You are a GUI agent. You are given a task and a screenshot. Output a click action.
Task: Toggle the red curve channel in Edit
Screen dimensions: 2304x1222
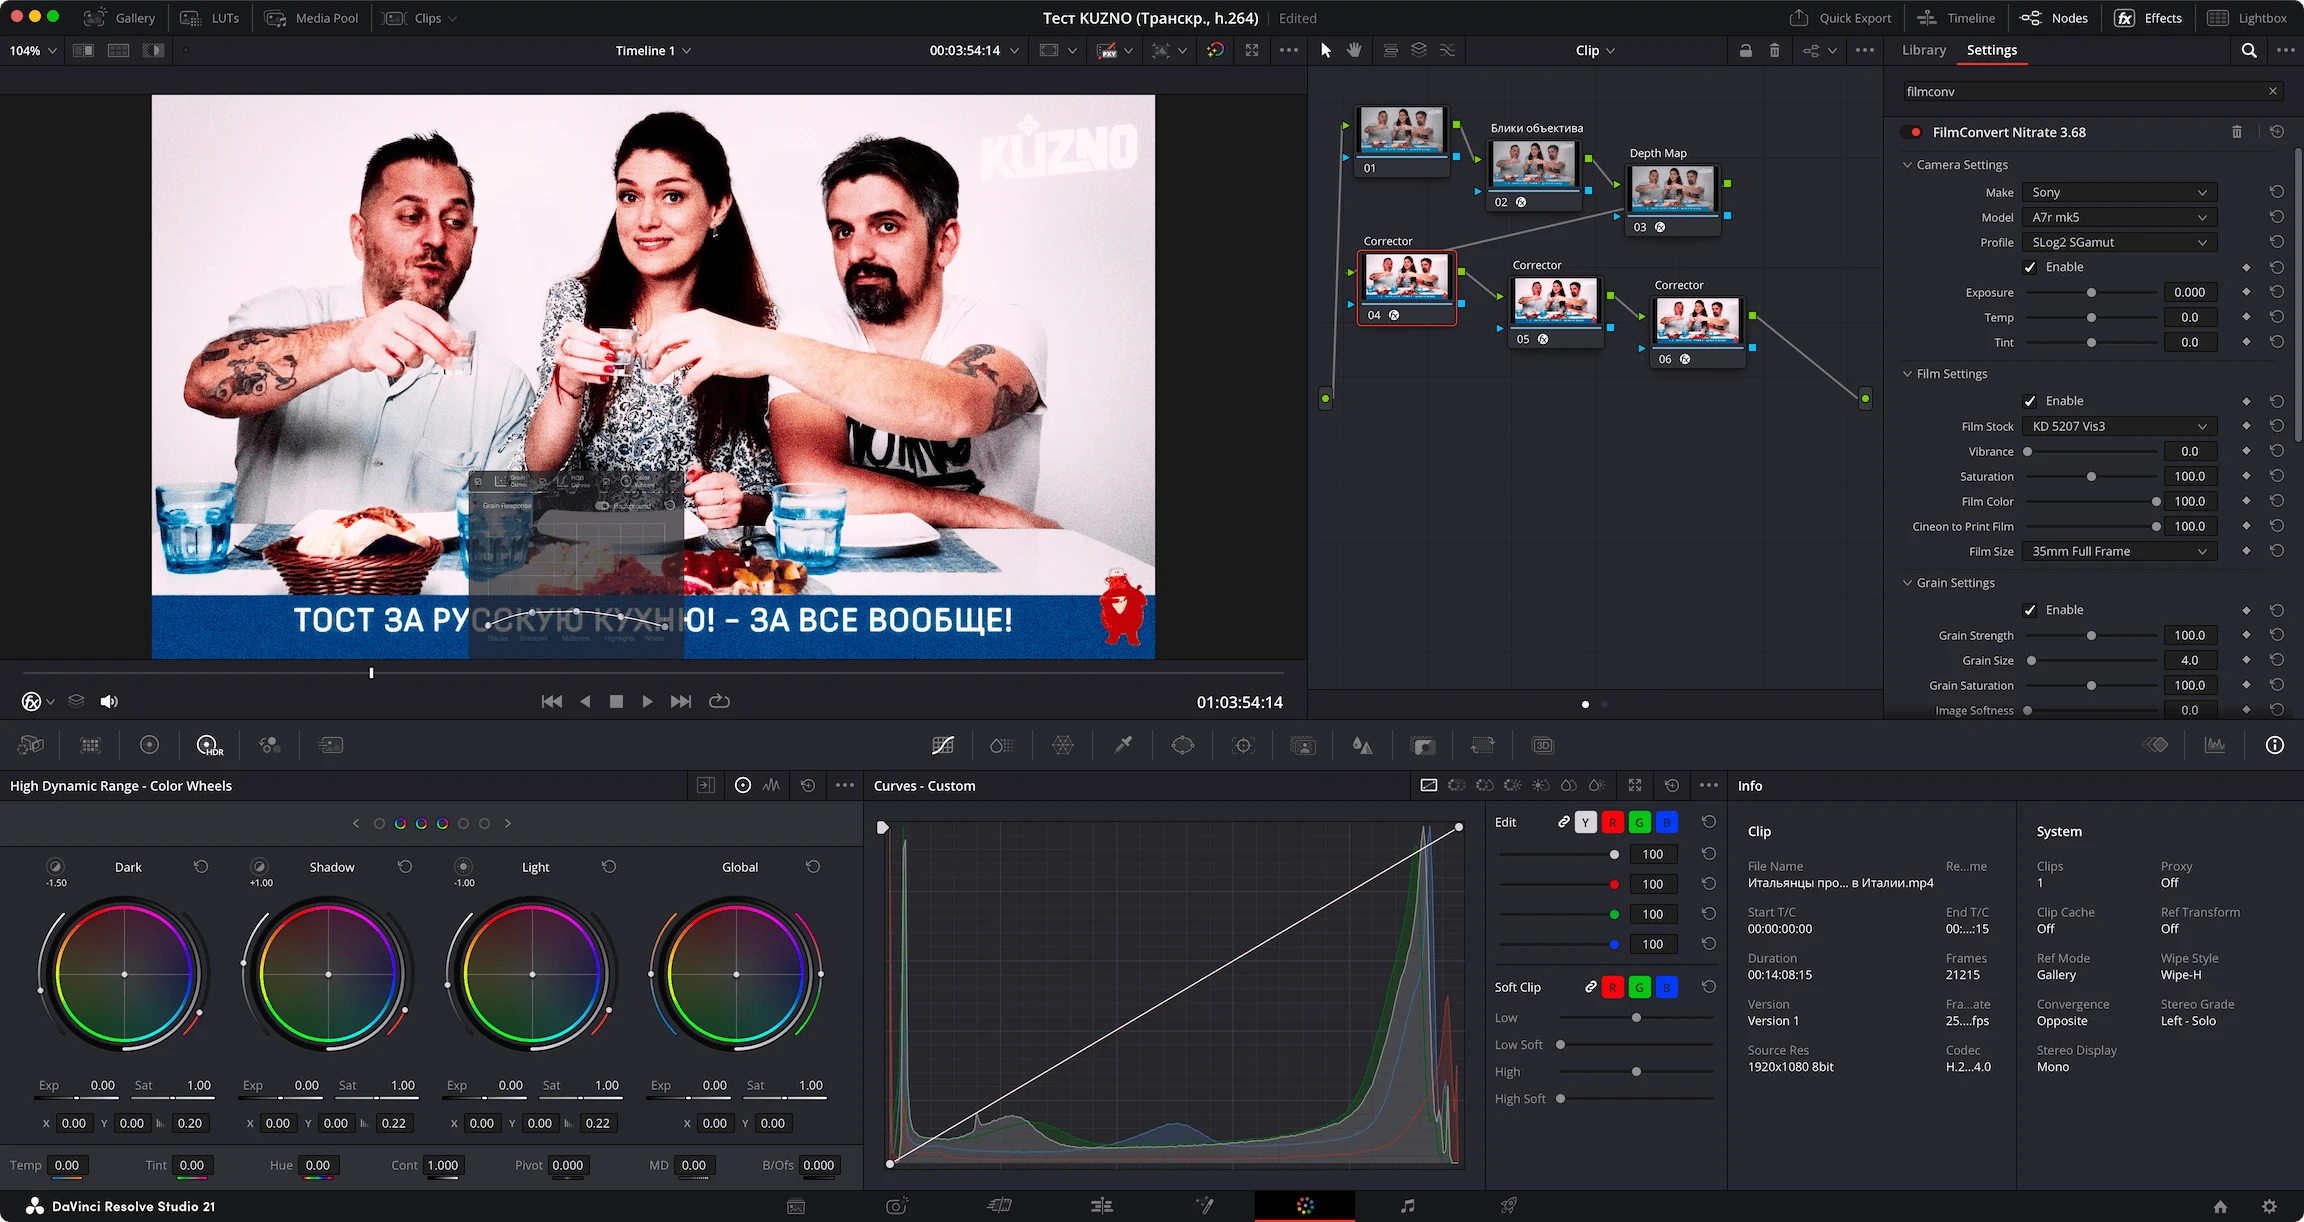[x=1612, y=822]
